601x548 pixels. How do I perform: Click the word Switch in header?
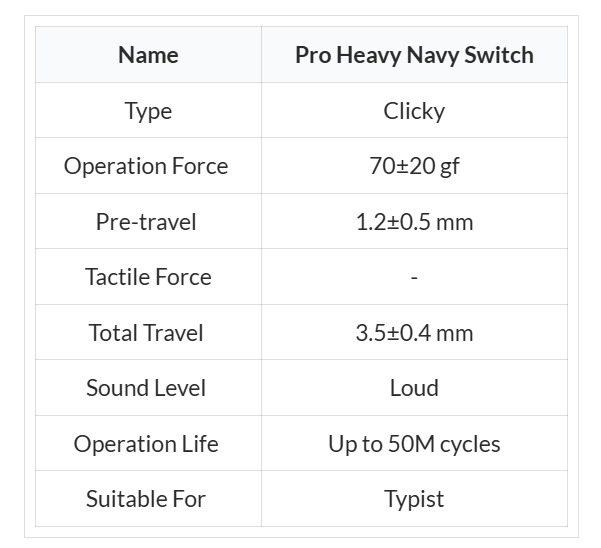point(499,55)
